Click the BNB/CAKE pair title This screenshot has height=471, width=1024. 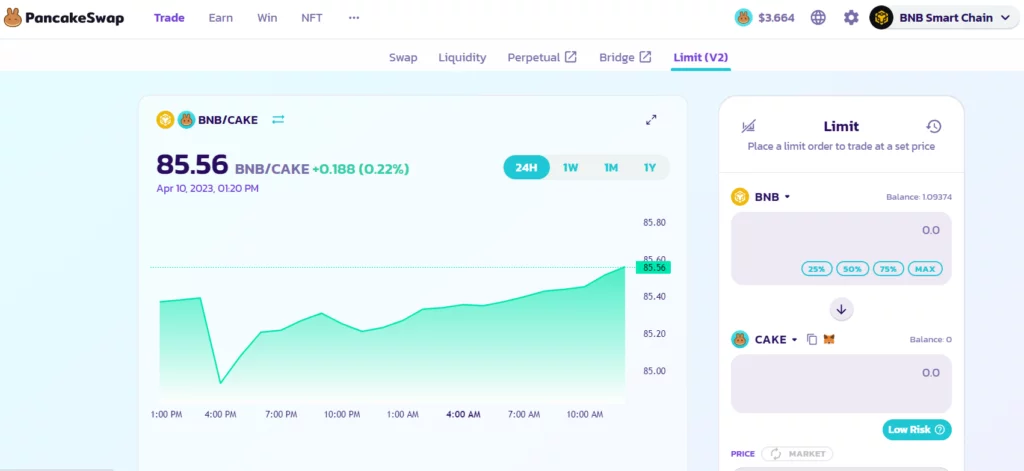click(x=228, y=120)
